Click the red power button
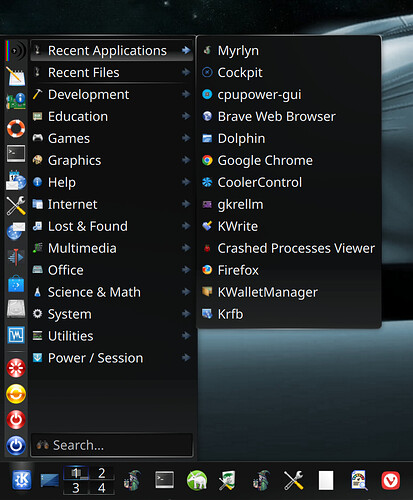The width and height of the screenshot is (413, 500). click(x=16, y=420)
